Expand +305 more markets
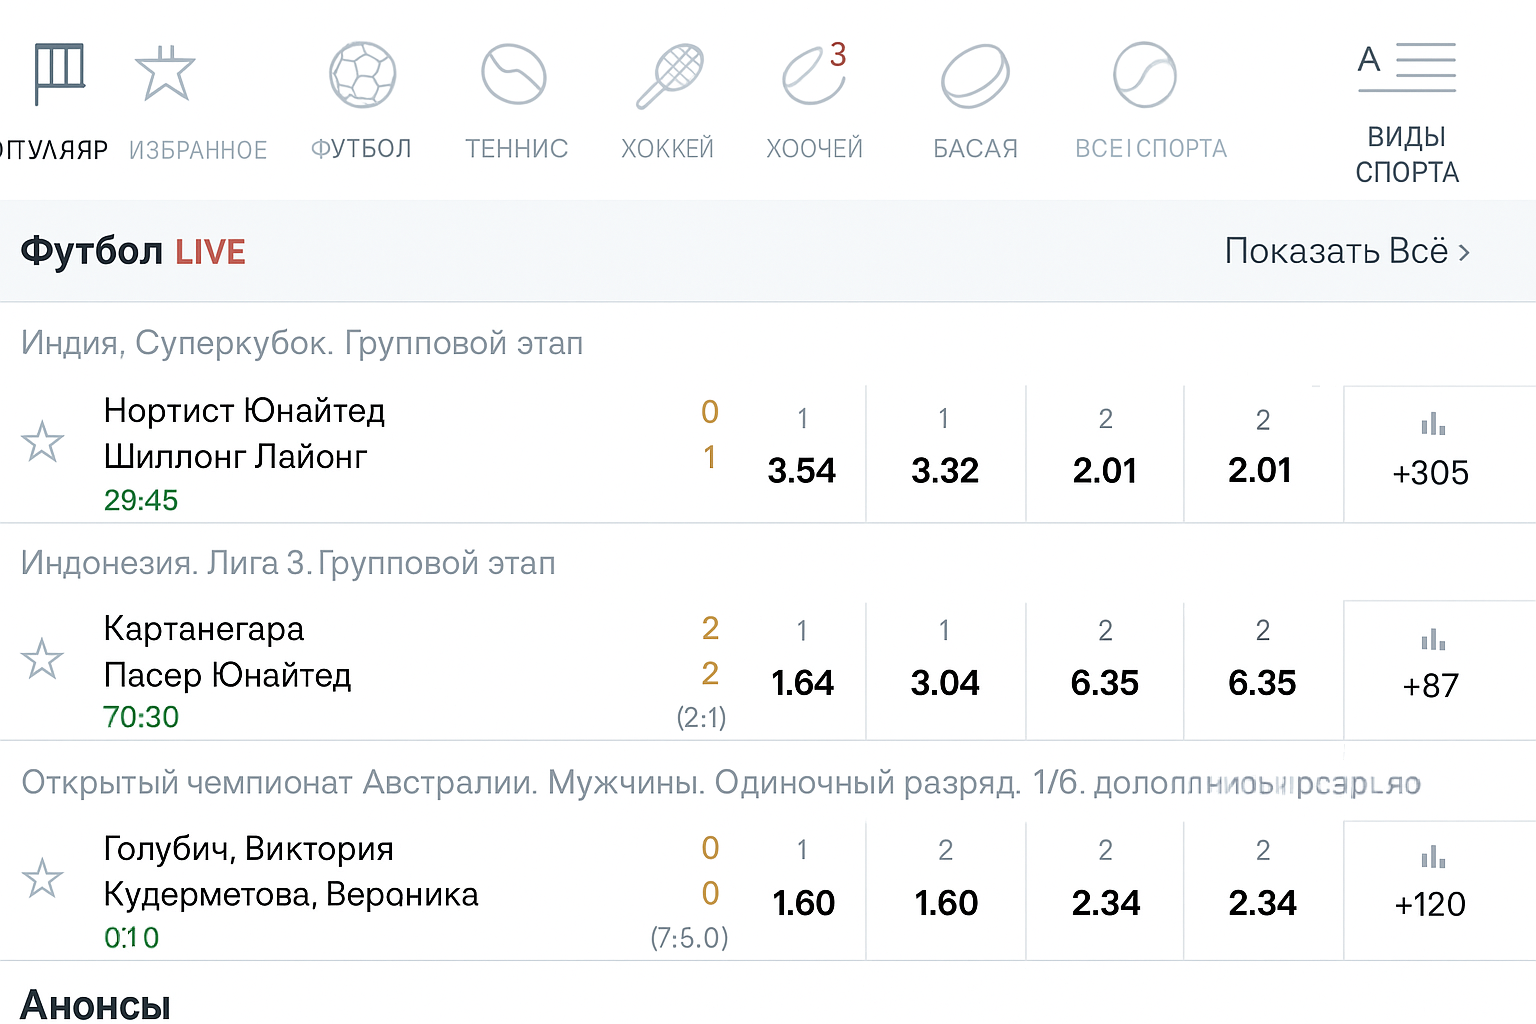 1430,472
